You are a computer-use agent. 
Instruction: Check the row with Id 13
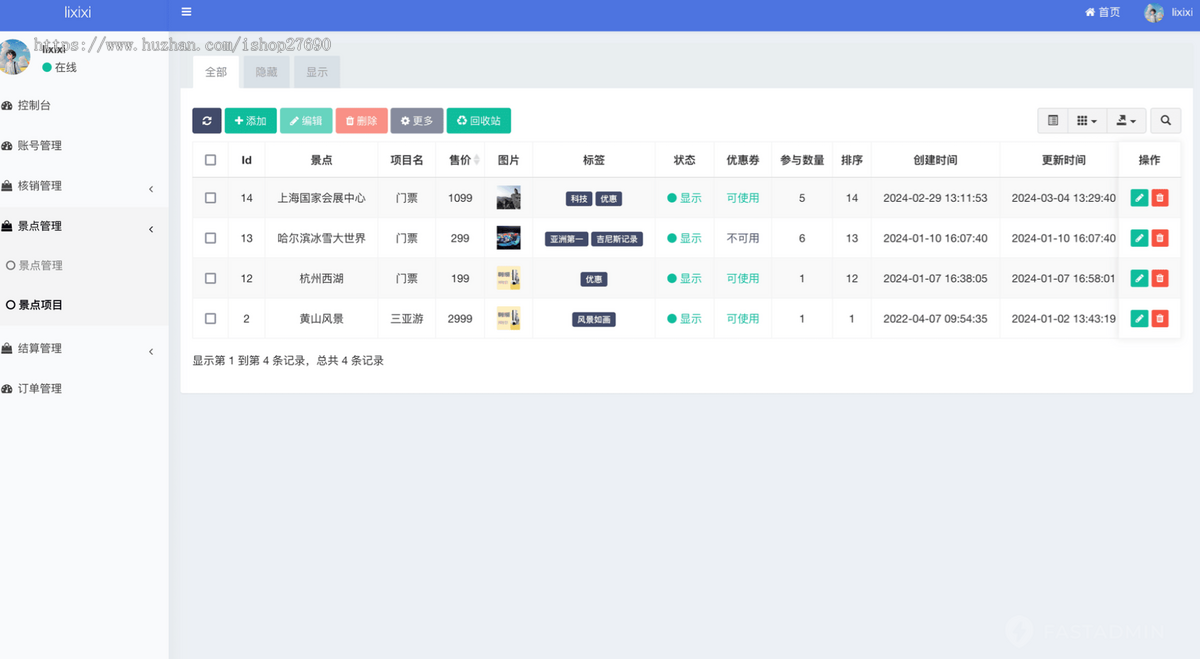coord(210,238)
